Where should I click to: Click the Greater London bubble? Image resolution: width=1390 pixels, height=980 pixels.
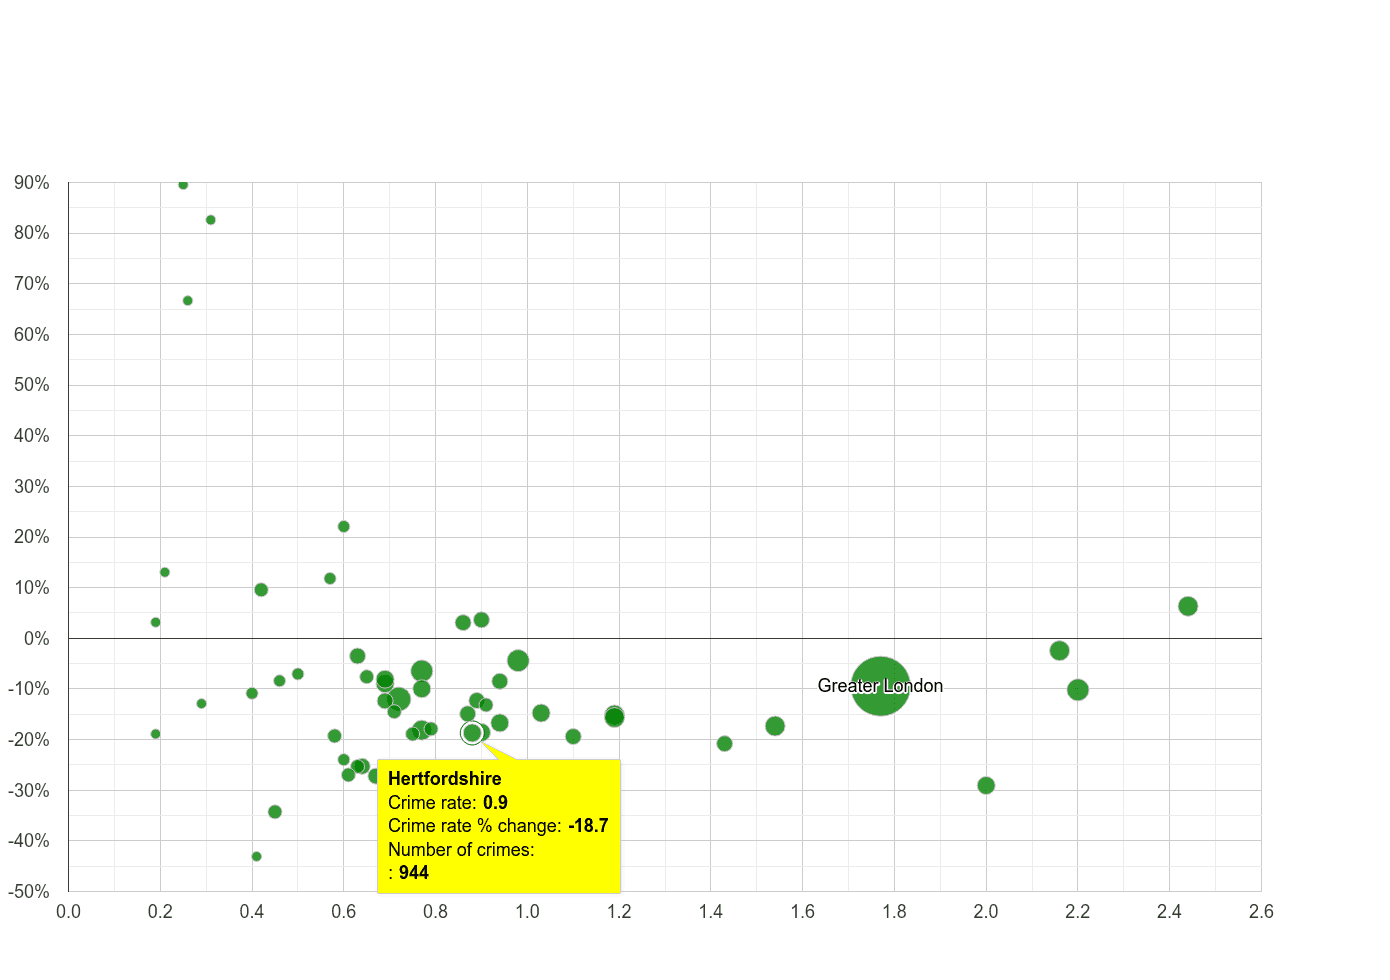[880, 686]
